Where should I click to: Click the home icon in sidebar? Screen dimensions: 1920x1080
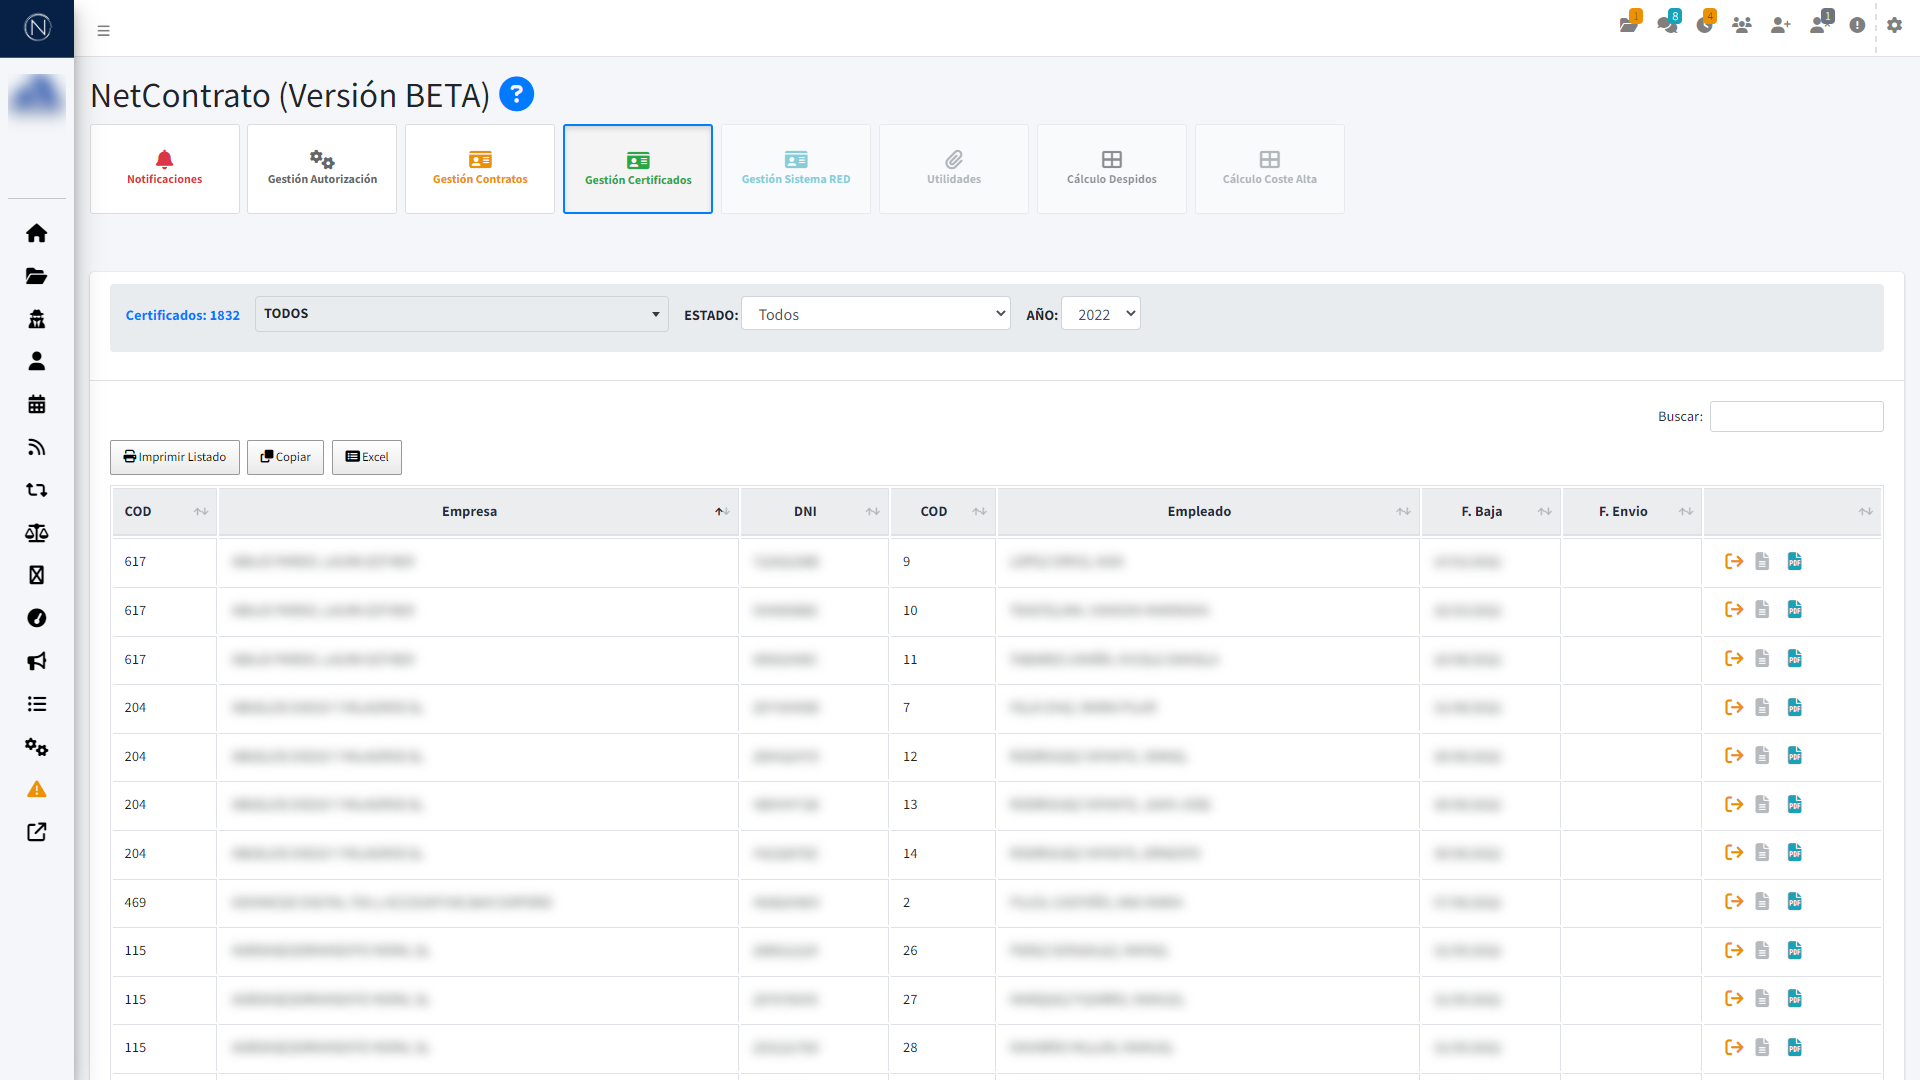pyautogui.click(x=37, y=233)
